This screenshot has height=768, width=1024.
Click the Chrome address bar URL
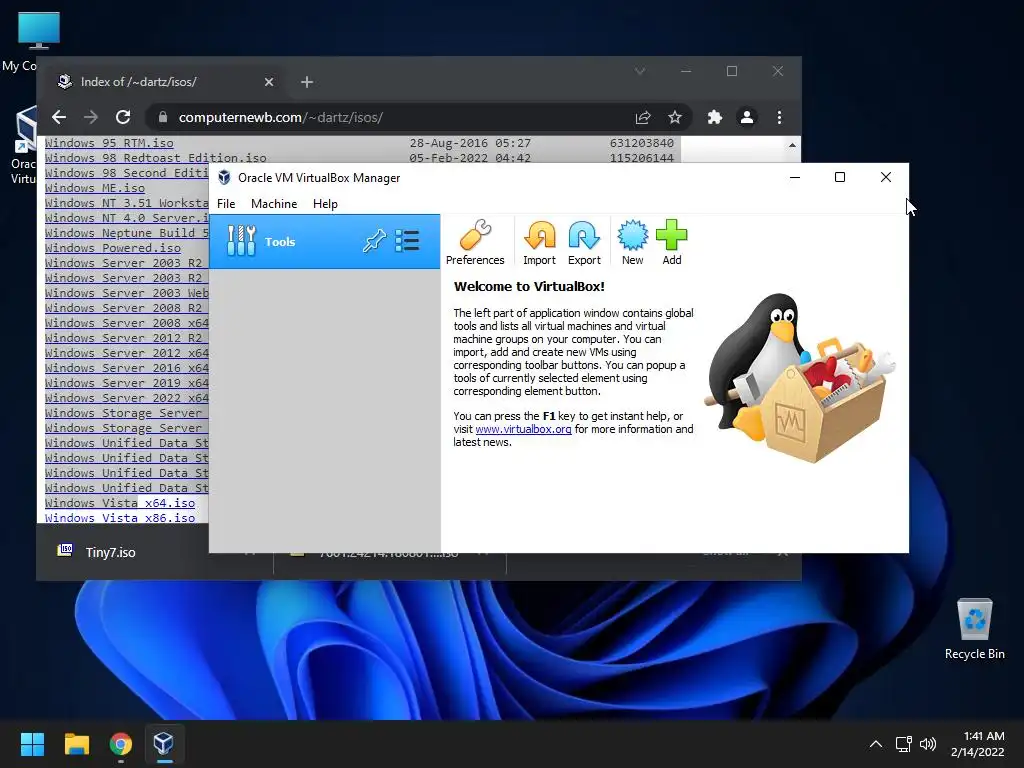[x=281, y=118]
